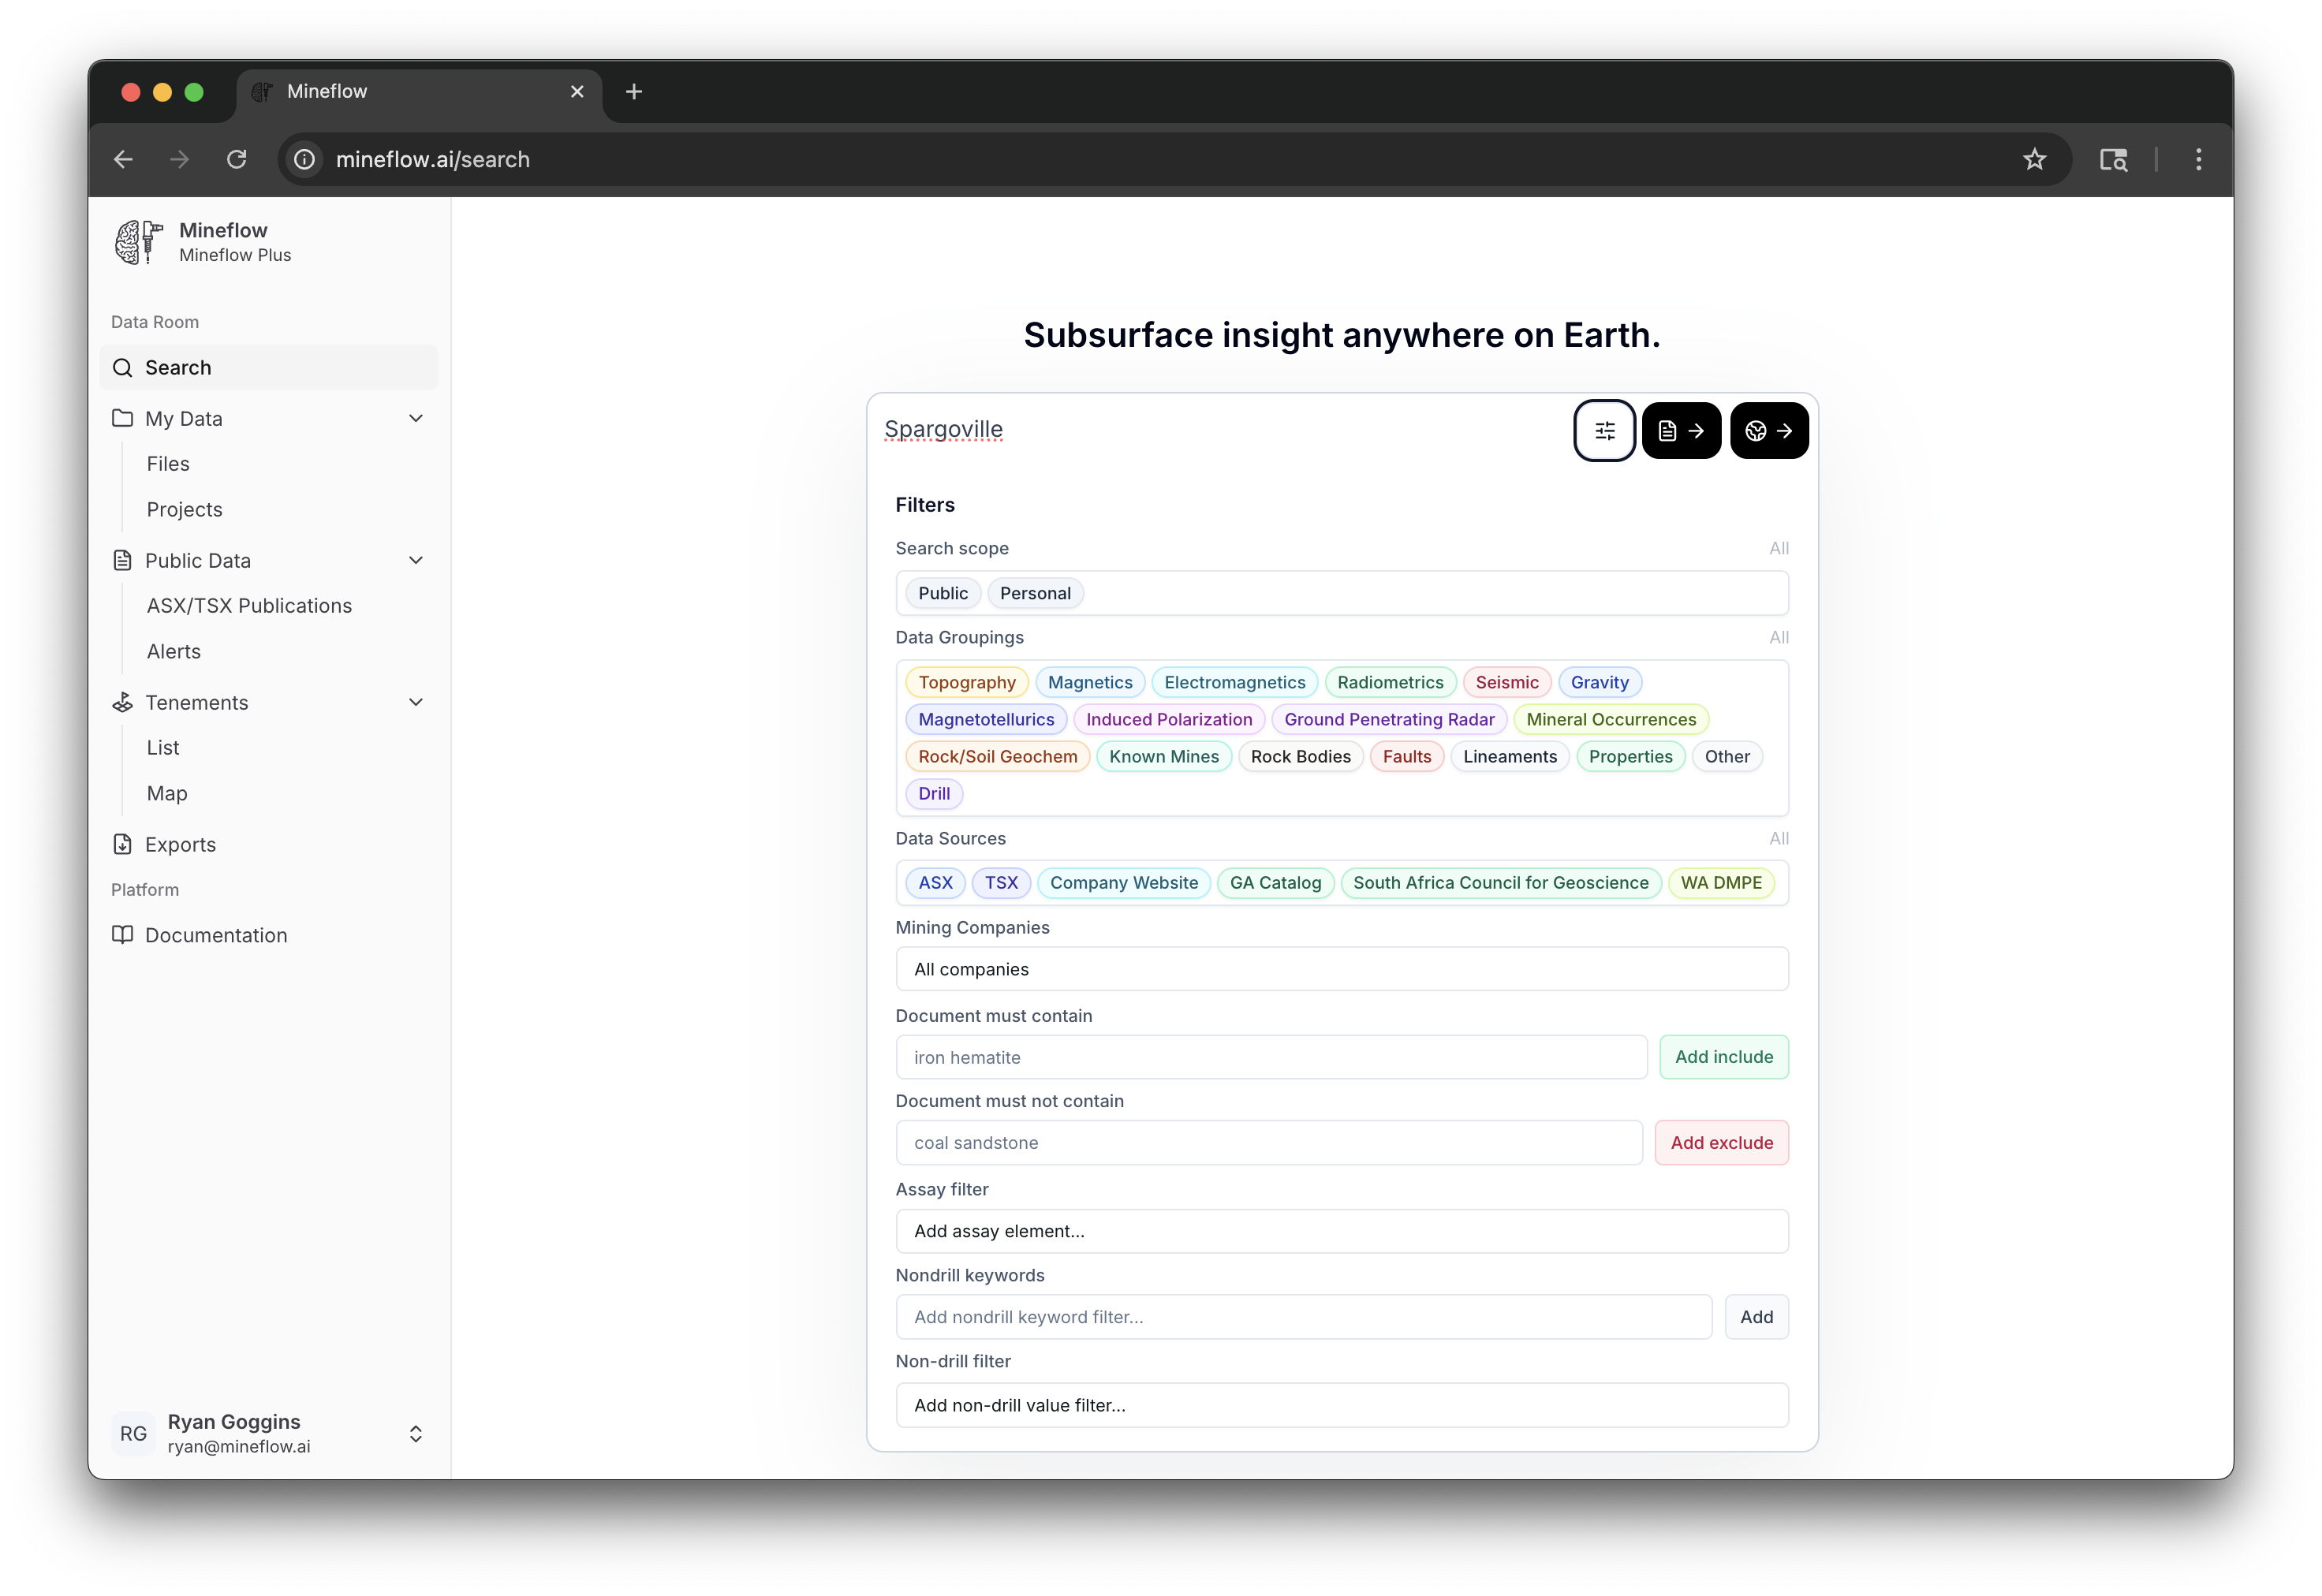Viewport: 2322px width, 1596px height.
Task: Open Documentation under Platform
Action: 215,935
